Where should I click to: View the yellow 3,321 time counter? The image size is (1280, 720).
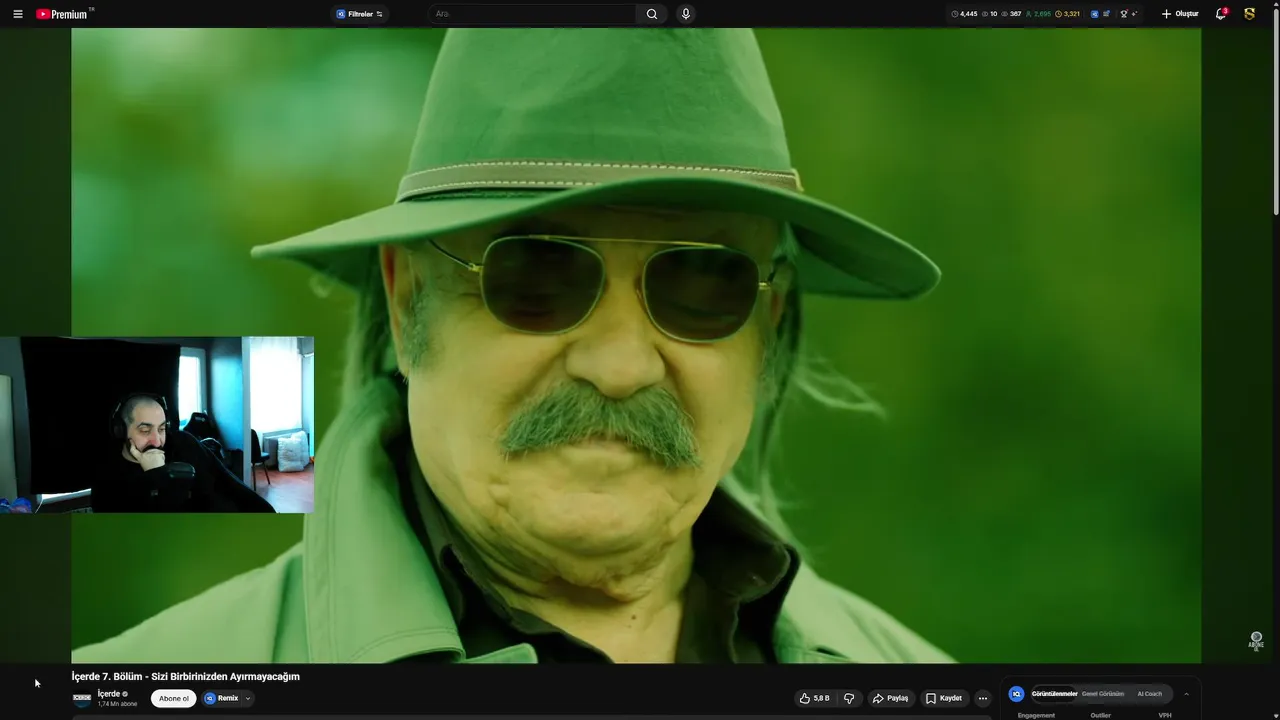point(1068,14)
